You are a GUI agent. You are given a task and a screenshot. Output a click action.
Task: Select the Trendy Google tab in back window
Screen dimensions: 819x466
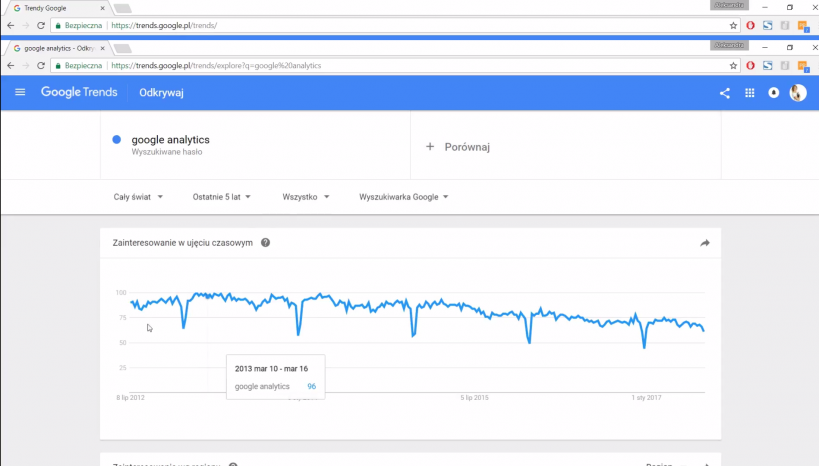click(56, 8)
